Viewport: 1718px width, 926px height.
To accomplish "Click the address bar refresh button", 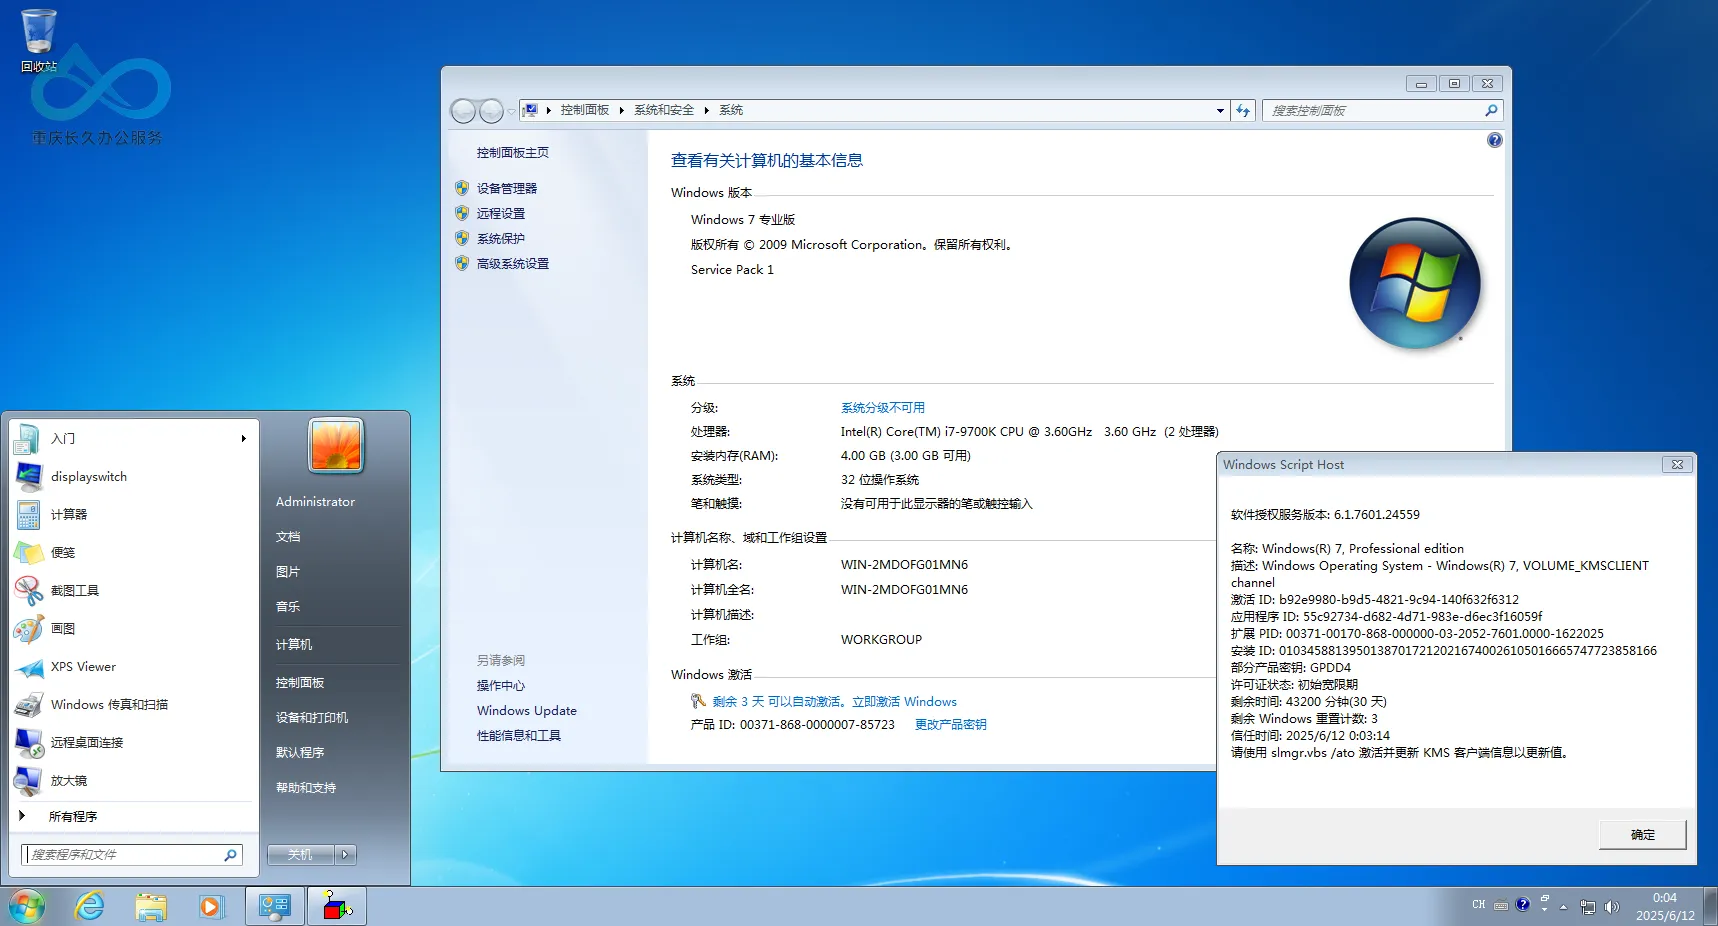I will [1243, 111].
